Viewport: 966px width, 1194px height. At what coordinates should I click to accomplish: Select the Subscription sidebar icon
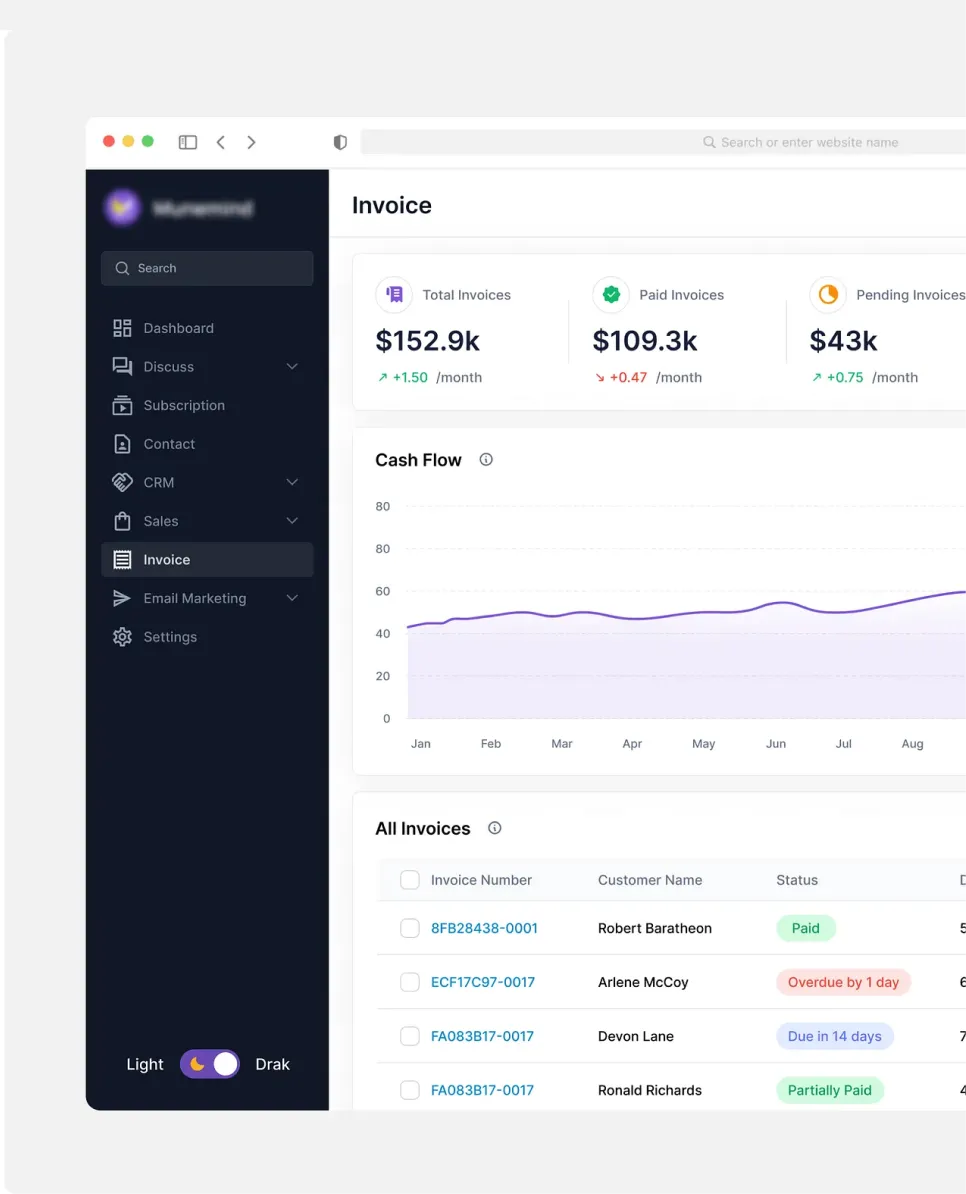[120, 405]
